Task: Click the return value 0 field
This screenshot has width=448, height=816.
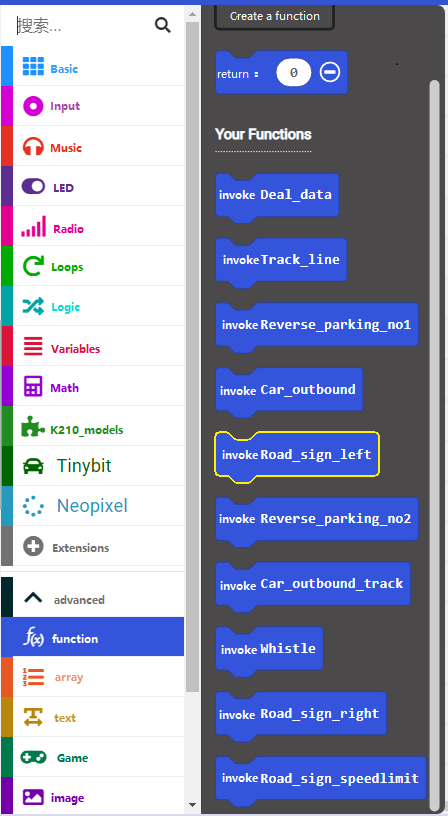Action: point(294,72)
